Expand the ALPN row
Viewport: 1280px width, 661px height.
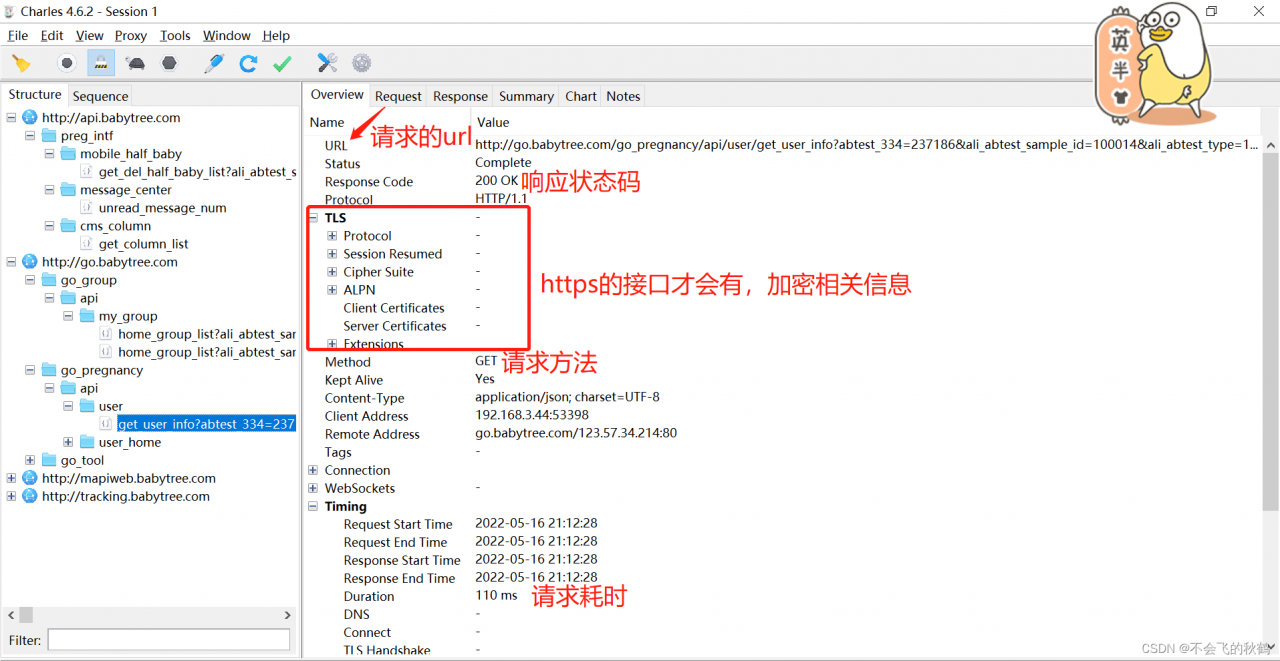coord(332,290)
